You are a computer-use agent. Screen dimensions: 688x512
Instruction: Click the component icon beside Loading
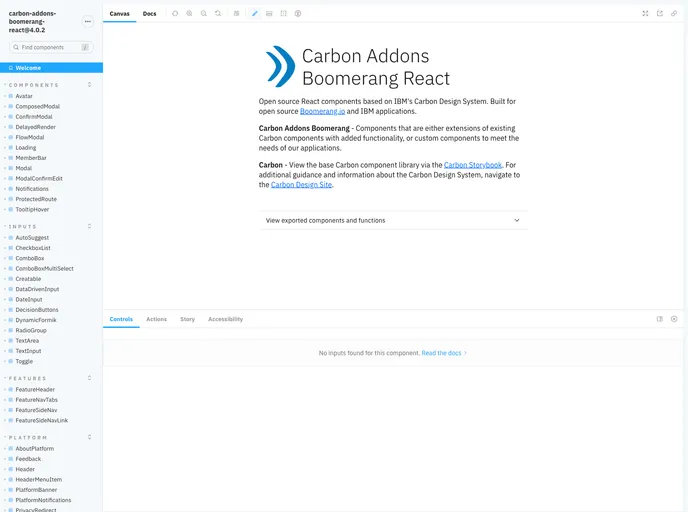click(x=11, y=147)
